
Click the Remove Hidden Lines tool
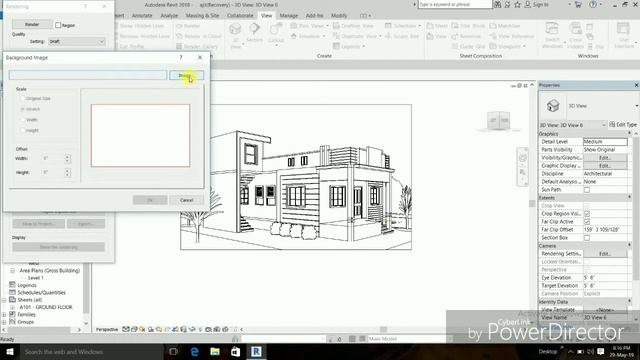click(144, 36)
